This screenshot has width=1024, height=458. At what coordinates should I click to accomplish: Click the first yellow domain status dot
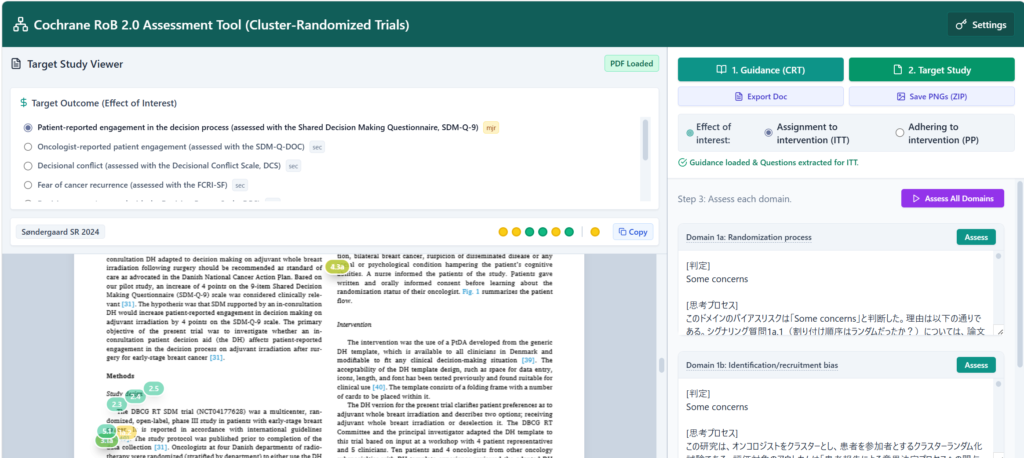(503, 232)
